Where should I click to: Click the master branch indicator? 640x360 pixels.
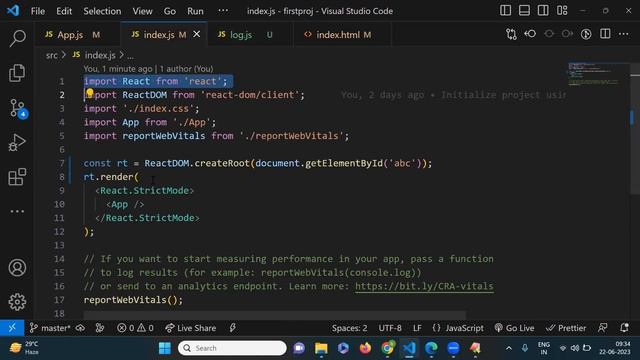tap(50, 328)
